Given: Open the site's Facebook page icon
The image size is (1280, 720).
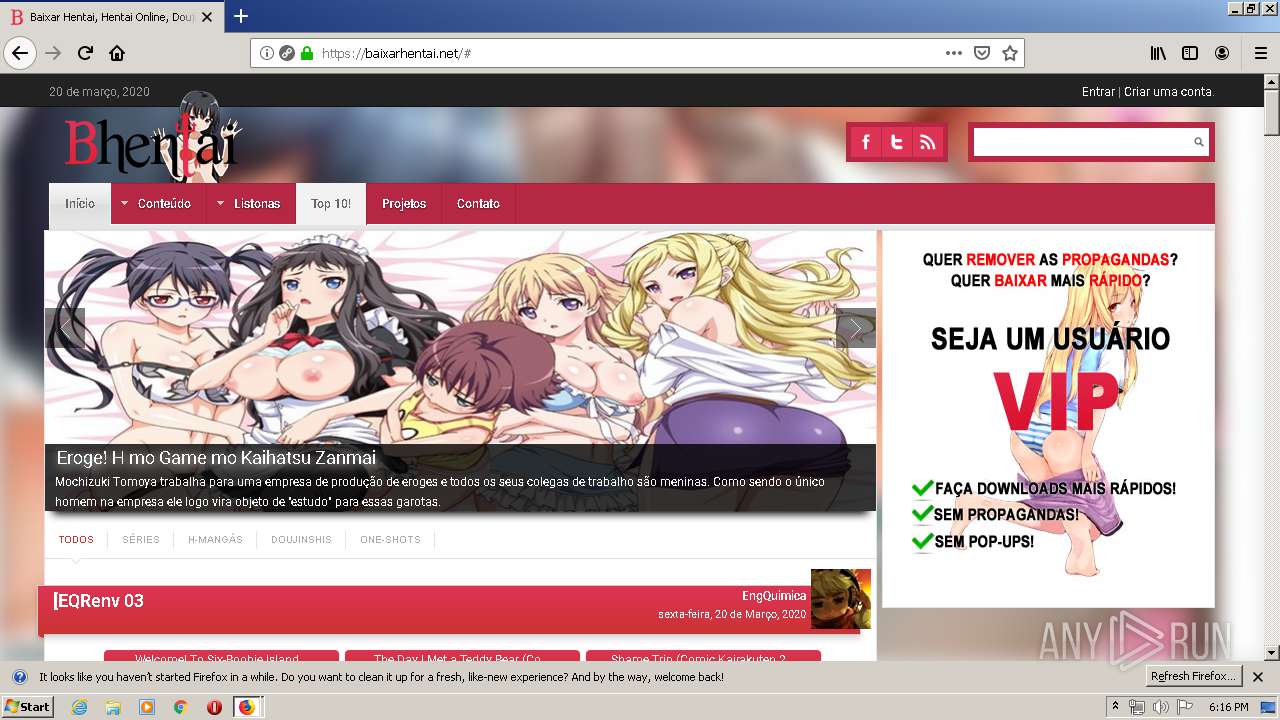Looking at the screenshot, I should tap(866, 142).
